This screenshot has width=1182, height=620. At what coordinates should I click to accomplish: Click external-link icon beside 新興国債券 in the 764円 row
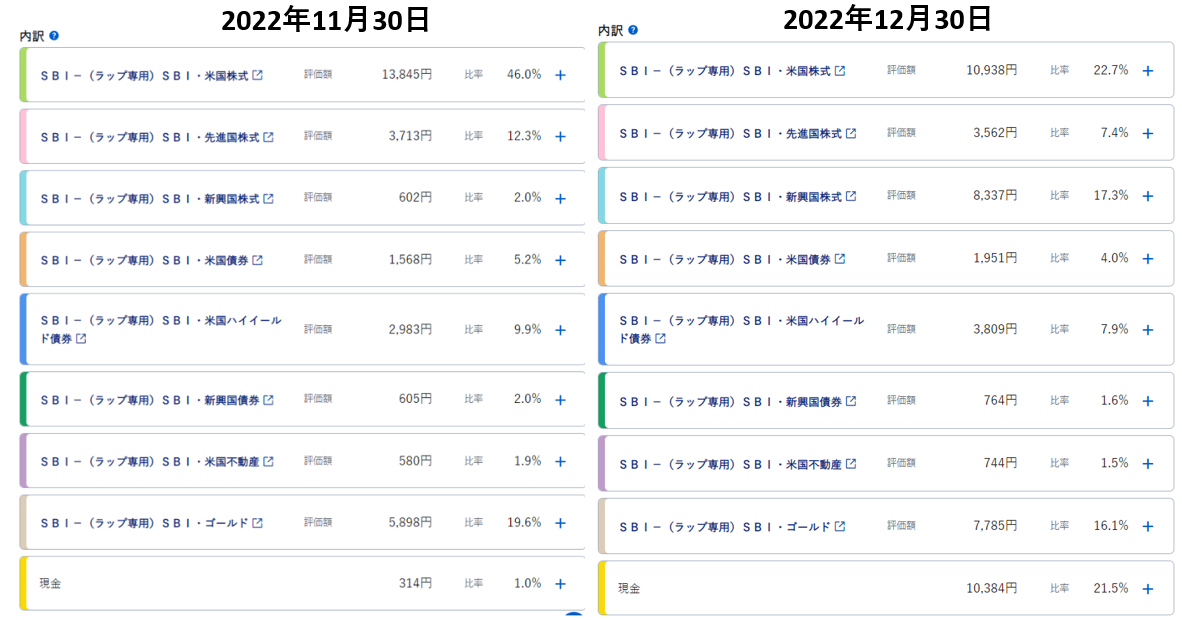click(x=851, y=401)
